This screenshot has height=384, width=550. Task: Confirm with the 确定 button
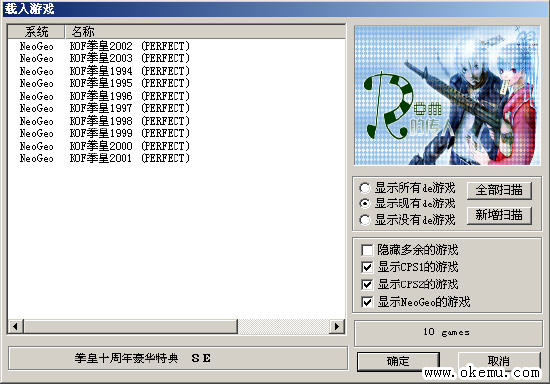(398, 361)
